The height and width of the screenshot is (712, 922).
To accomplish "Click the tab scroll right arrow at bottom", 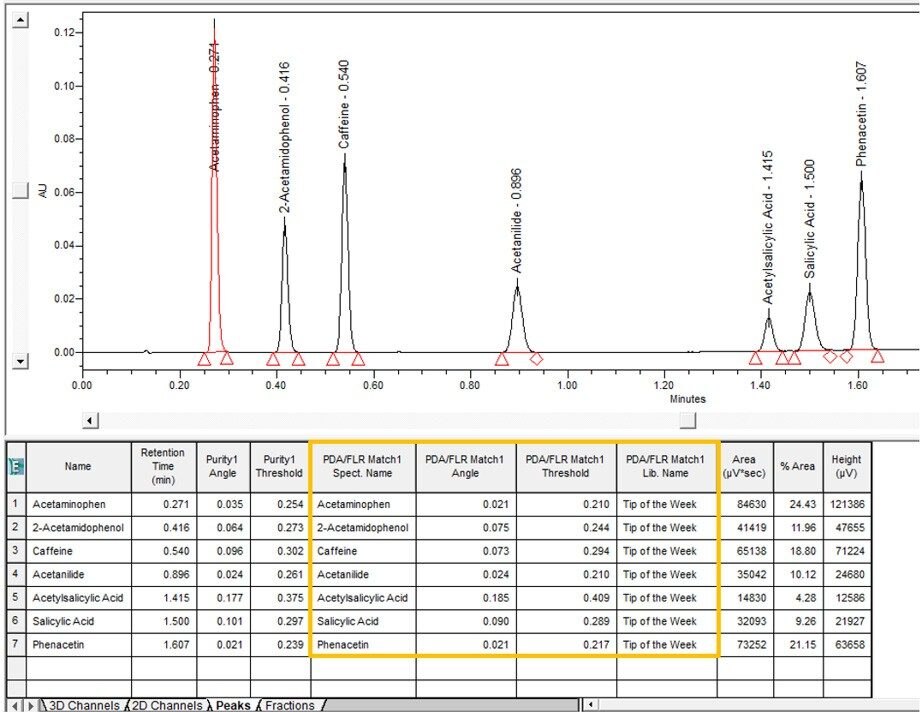I will 31,705.
